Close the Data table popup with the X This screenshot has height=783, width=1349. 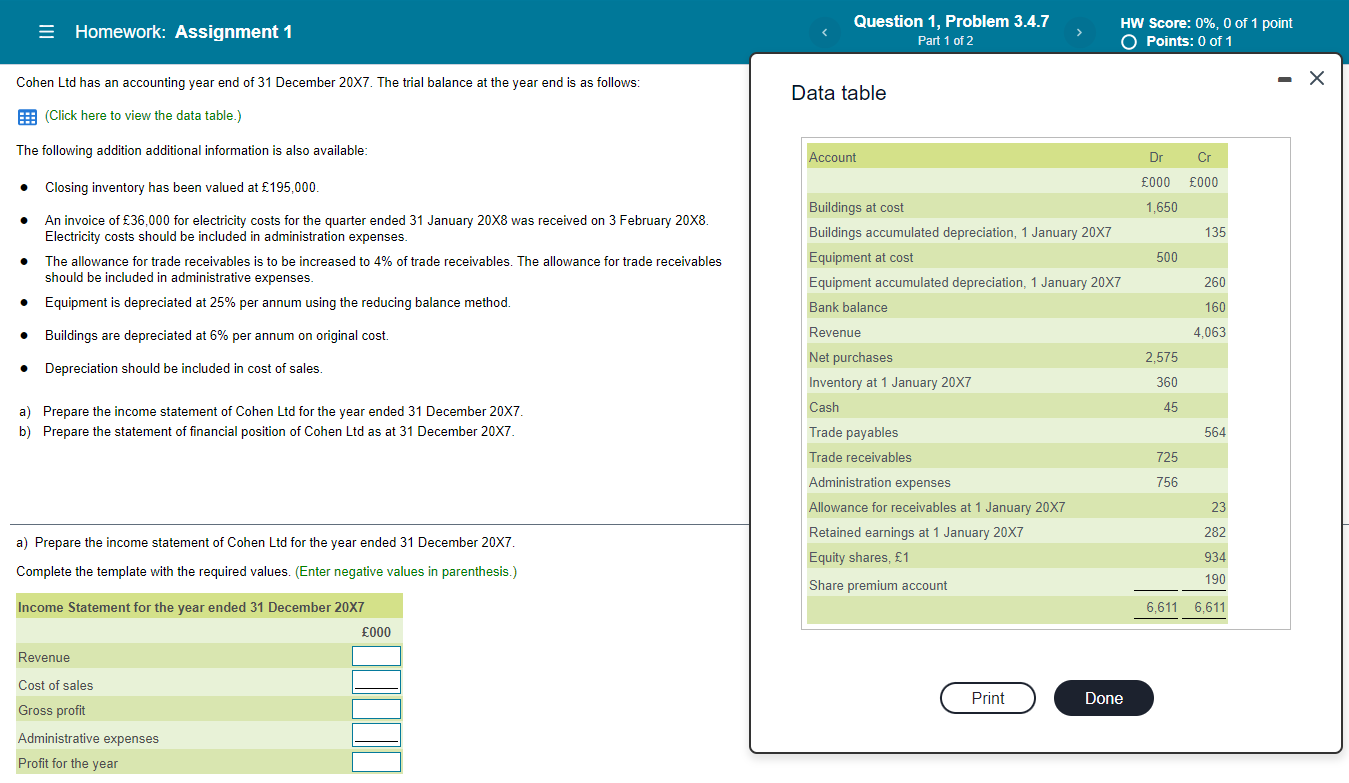[1316, 77]
